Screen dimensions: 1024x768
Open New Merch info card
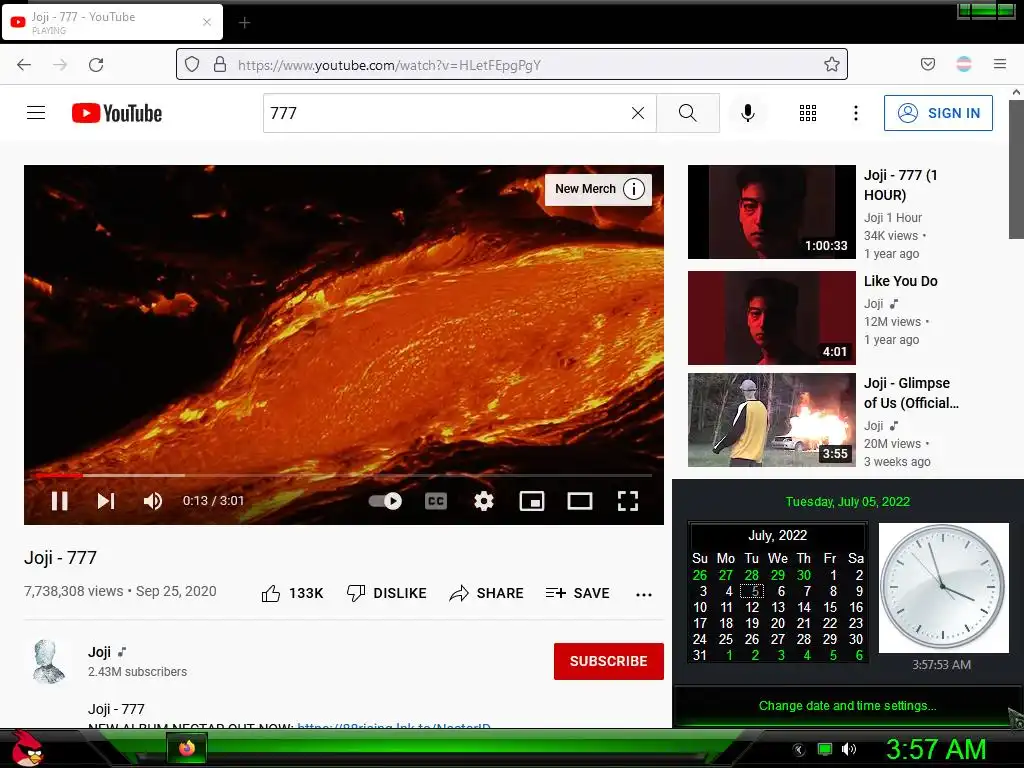[x=598, y=189]
